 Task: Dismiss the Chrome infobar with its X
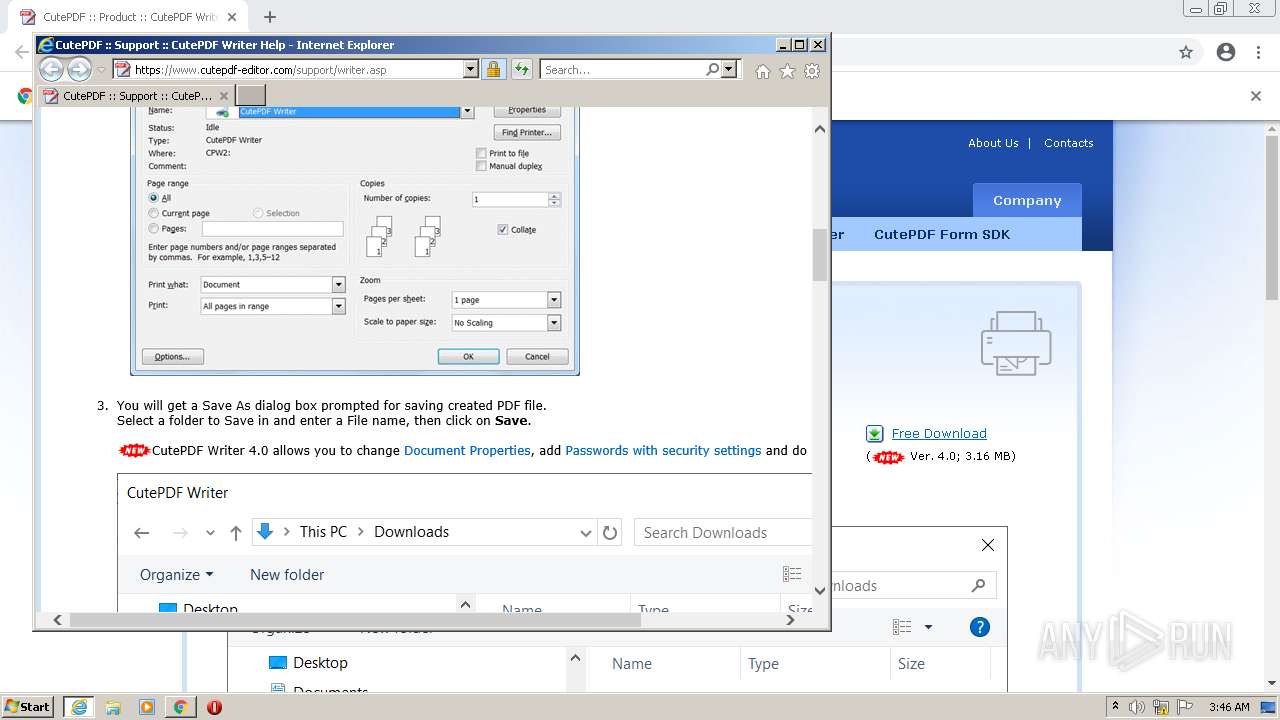tap(1256, 96)
